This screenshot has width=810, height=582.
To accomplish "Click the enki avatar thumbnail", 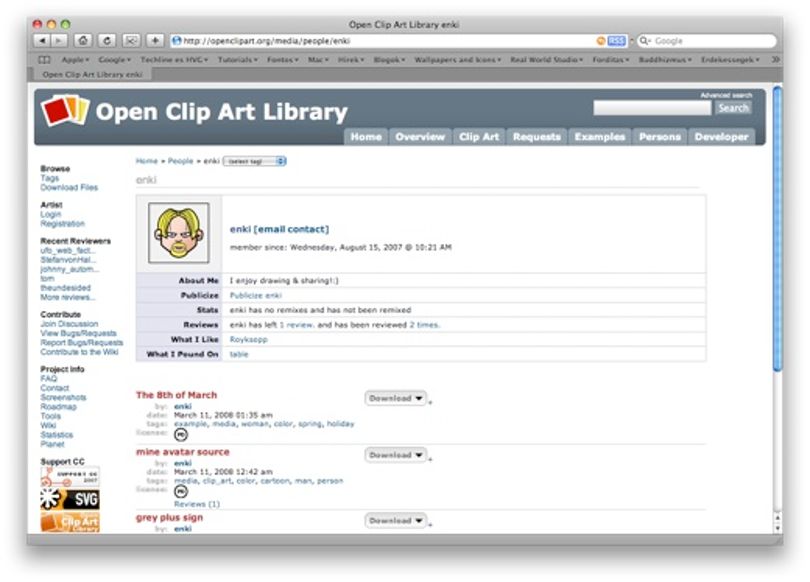I will point(179,233).
